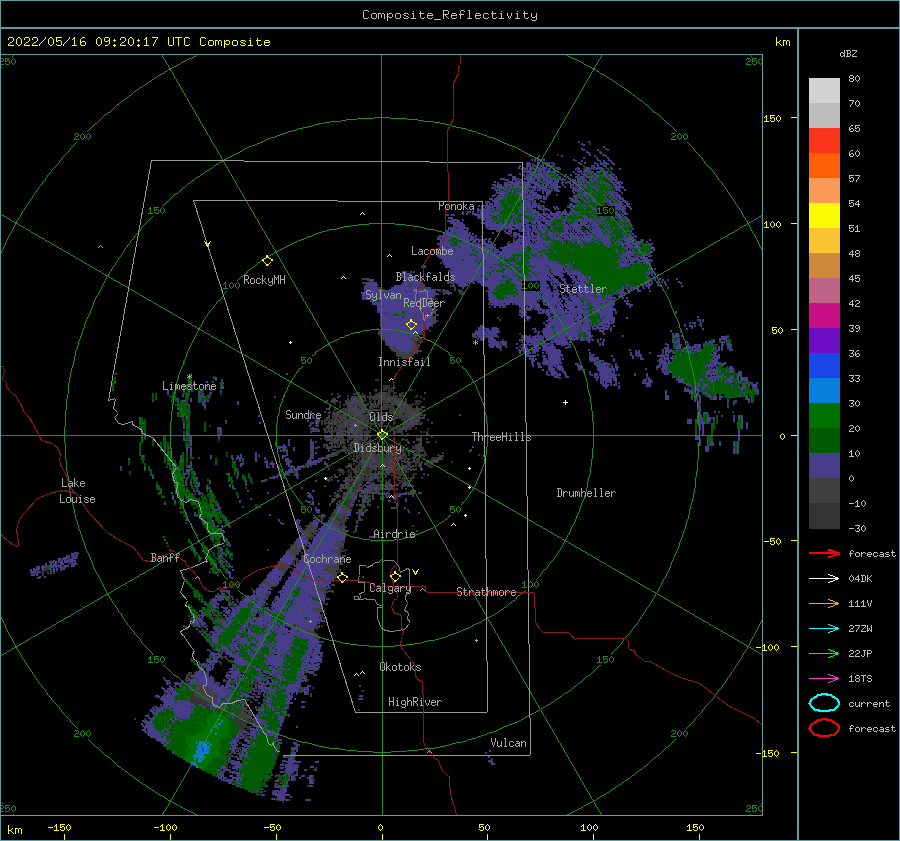This screenshot has height=841, width=900.
Task: Click the orange 60-57 dBZ swatch
Action: 824,166
